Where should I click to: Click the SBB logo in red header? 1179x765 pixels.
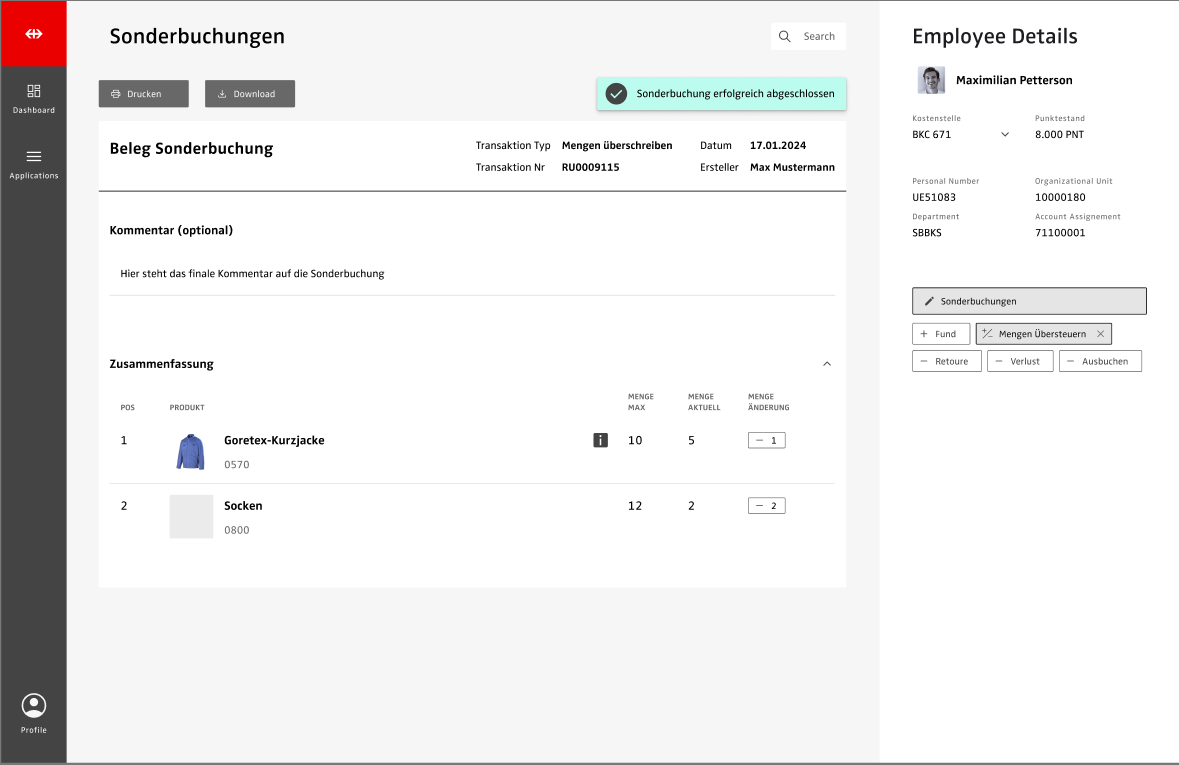coord(34,34)
